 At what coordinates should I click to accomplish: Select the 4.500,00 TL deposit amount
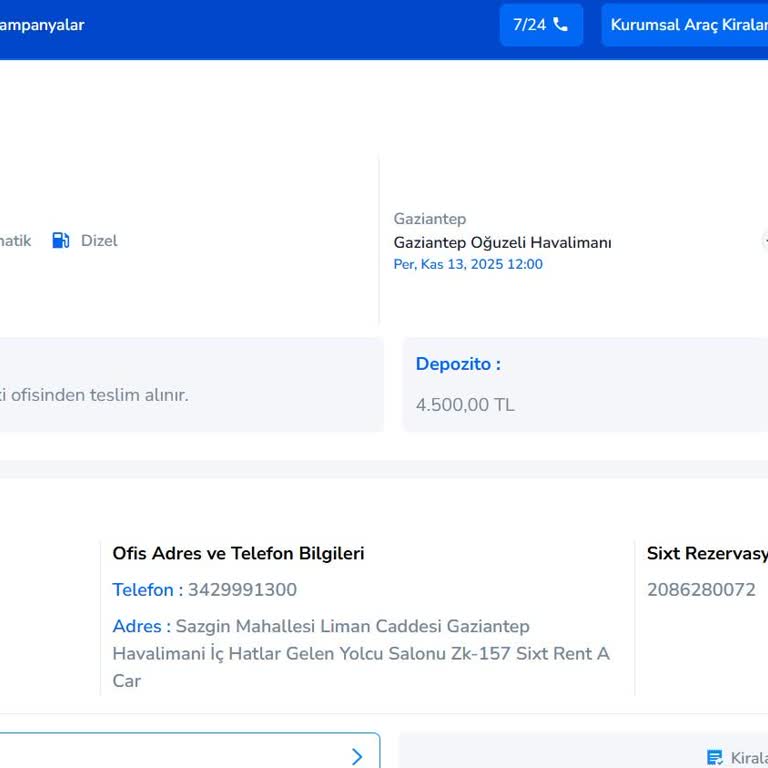point(465,405)
